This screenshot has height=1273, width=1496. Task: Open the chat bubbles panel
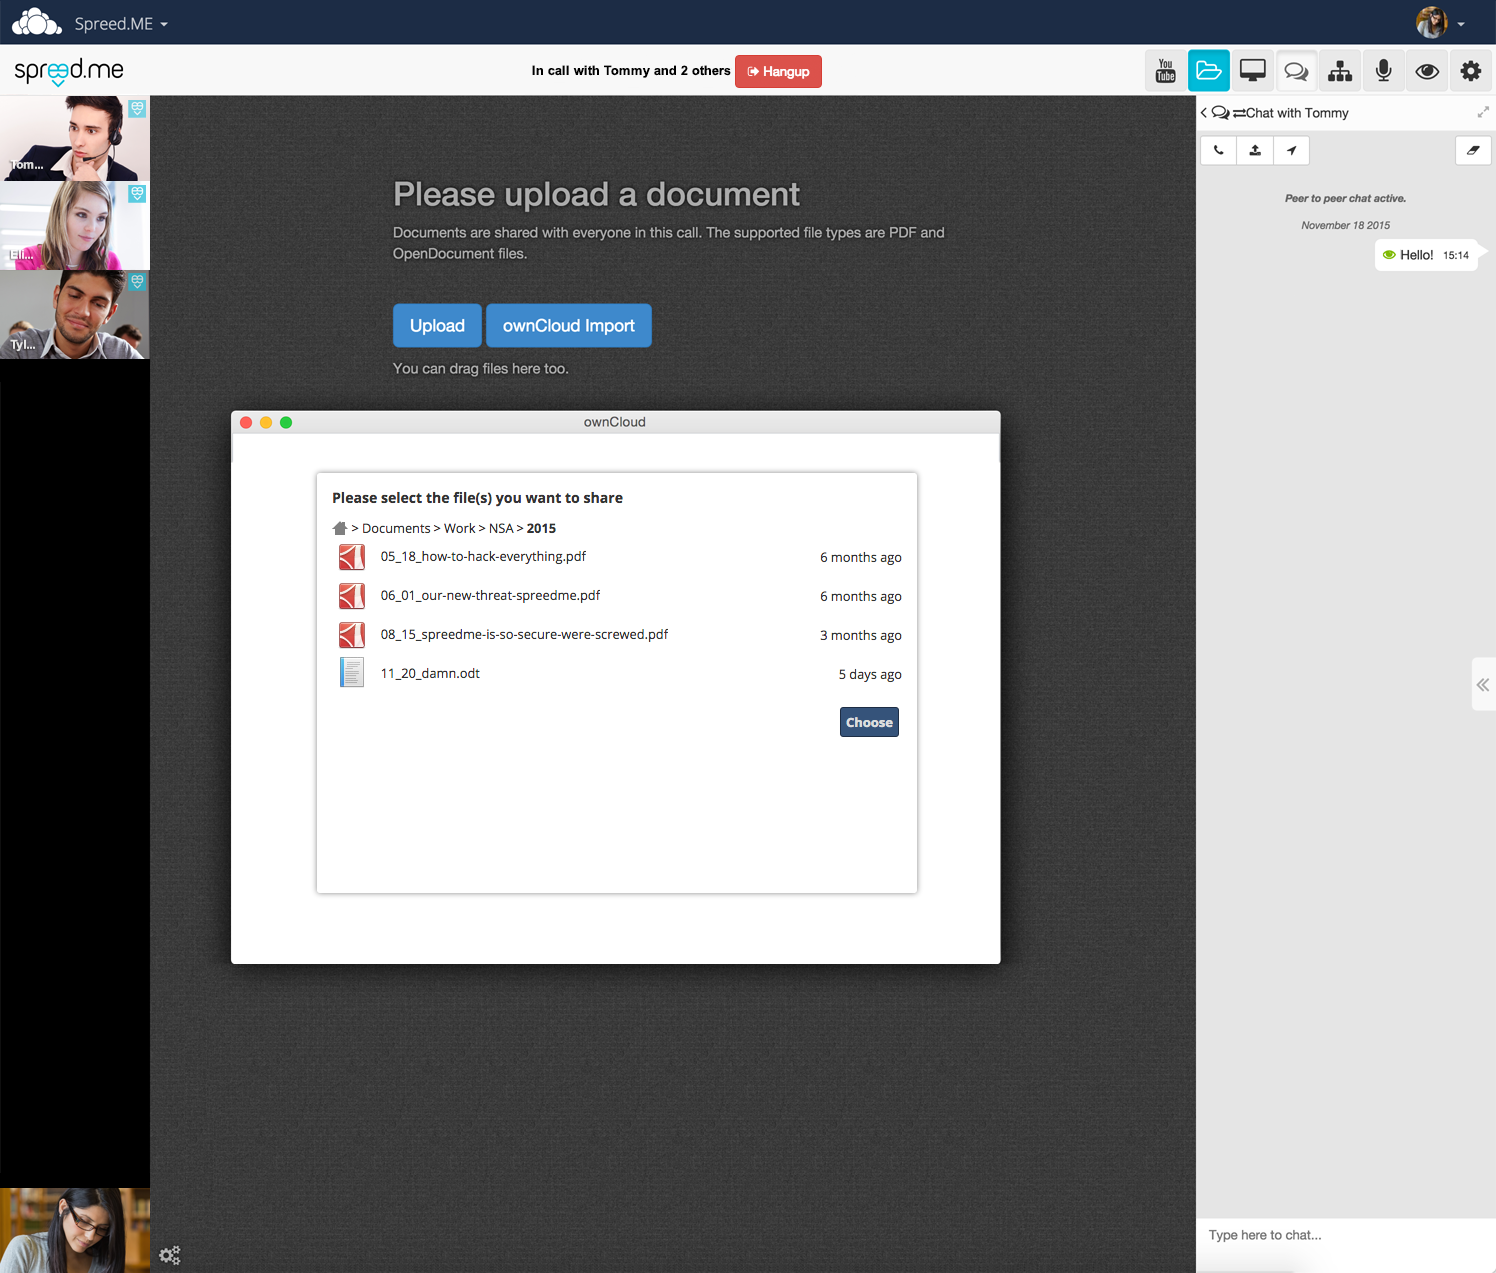click(x=1296, y=71)
